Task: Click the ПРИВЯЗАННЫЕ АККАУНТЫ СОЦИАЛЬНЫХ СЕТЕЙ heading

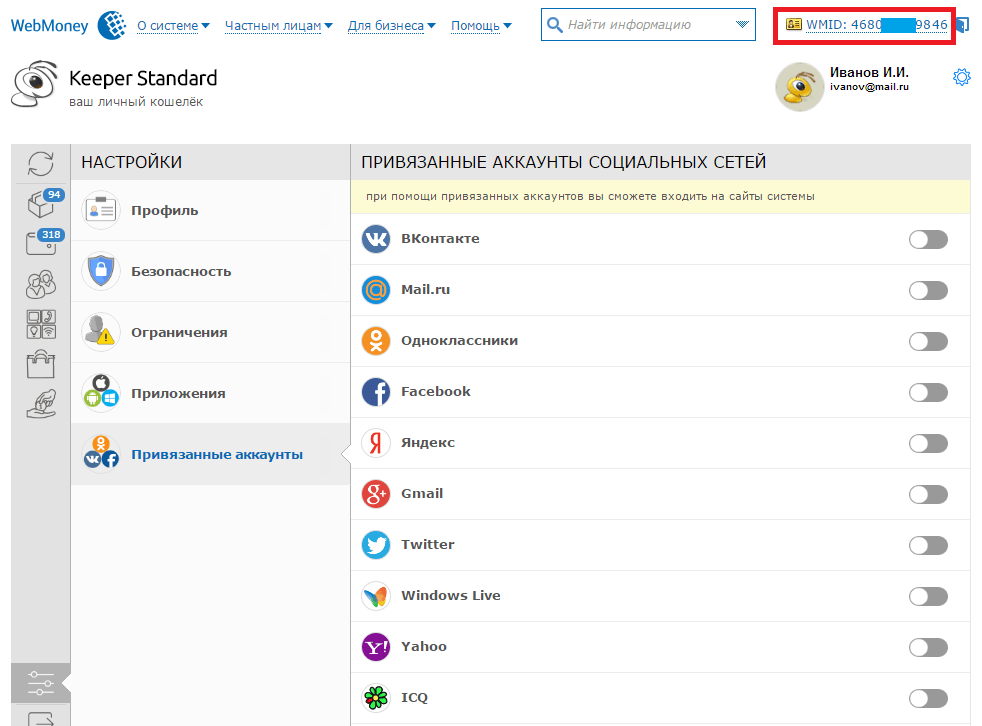Action: coord(564,162)
